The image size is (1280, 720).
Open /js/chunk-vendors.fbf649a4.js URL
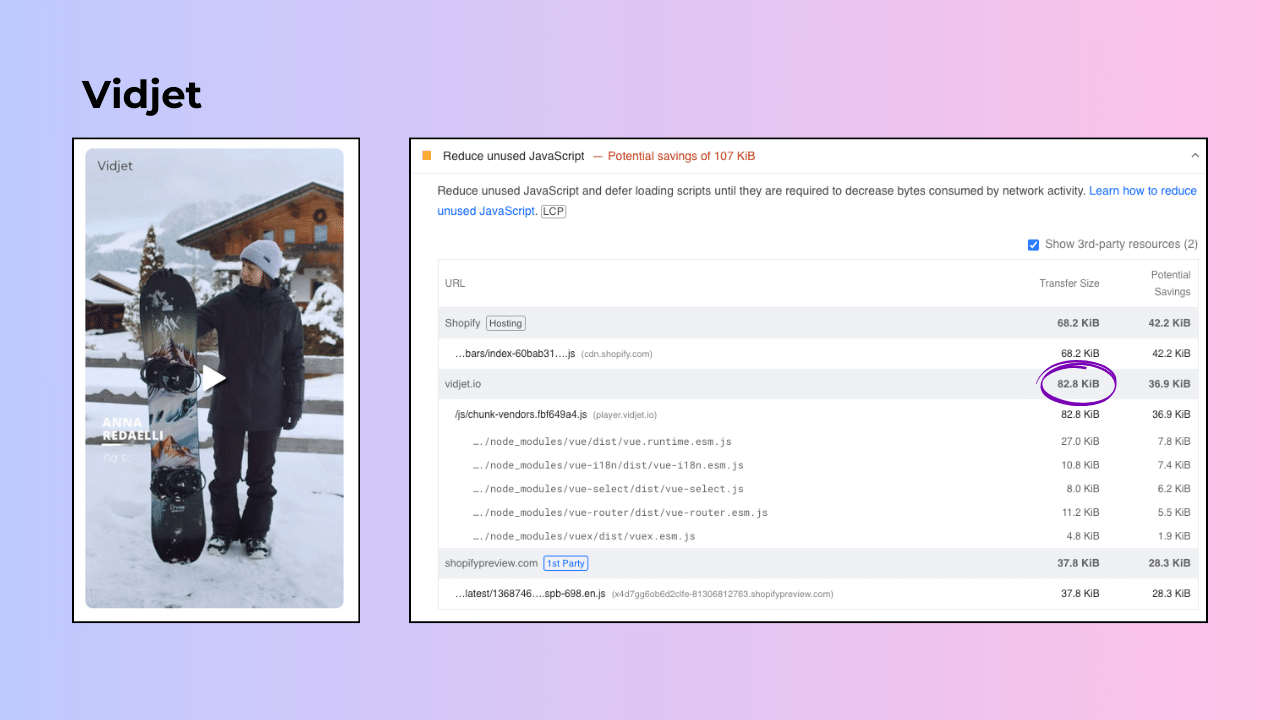pyautogui.click(x=520, y=414)
